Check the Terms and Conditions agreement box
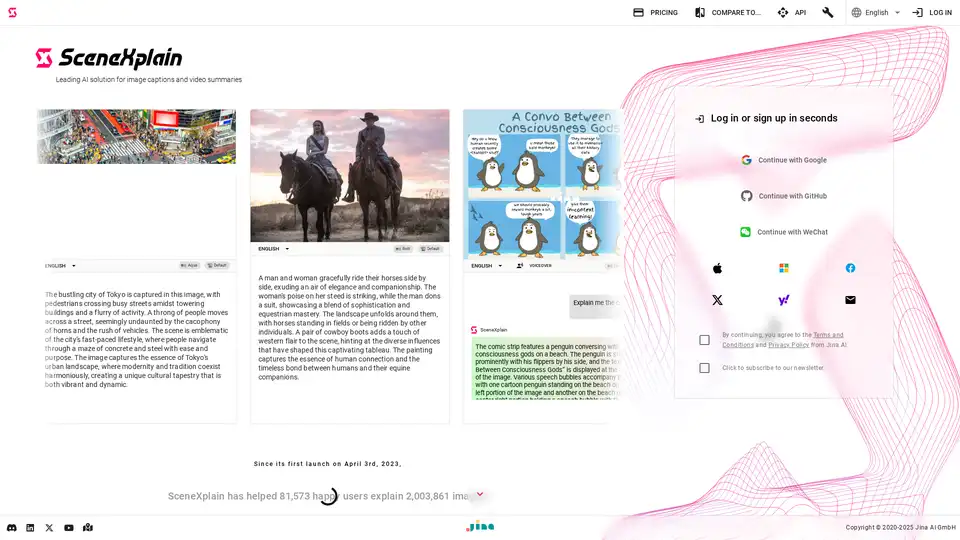 coord(704,340)
